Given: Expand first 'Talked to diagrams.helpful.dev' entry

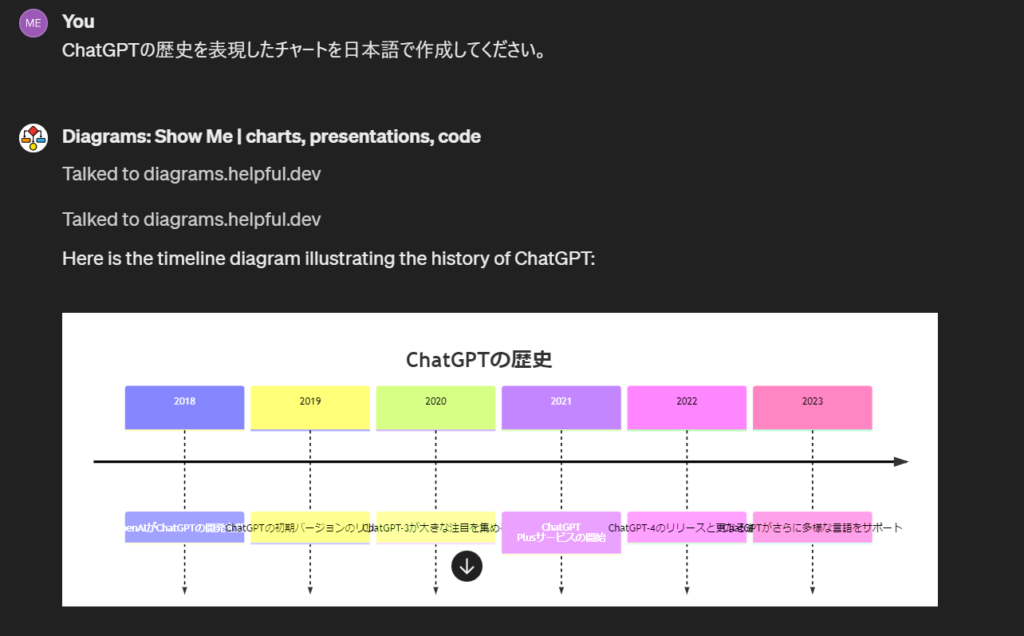Looking at the screenshot, I should click(x=191, y=174).
